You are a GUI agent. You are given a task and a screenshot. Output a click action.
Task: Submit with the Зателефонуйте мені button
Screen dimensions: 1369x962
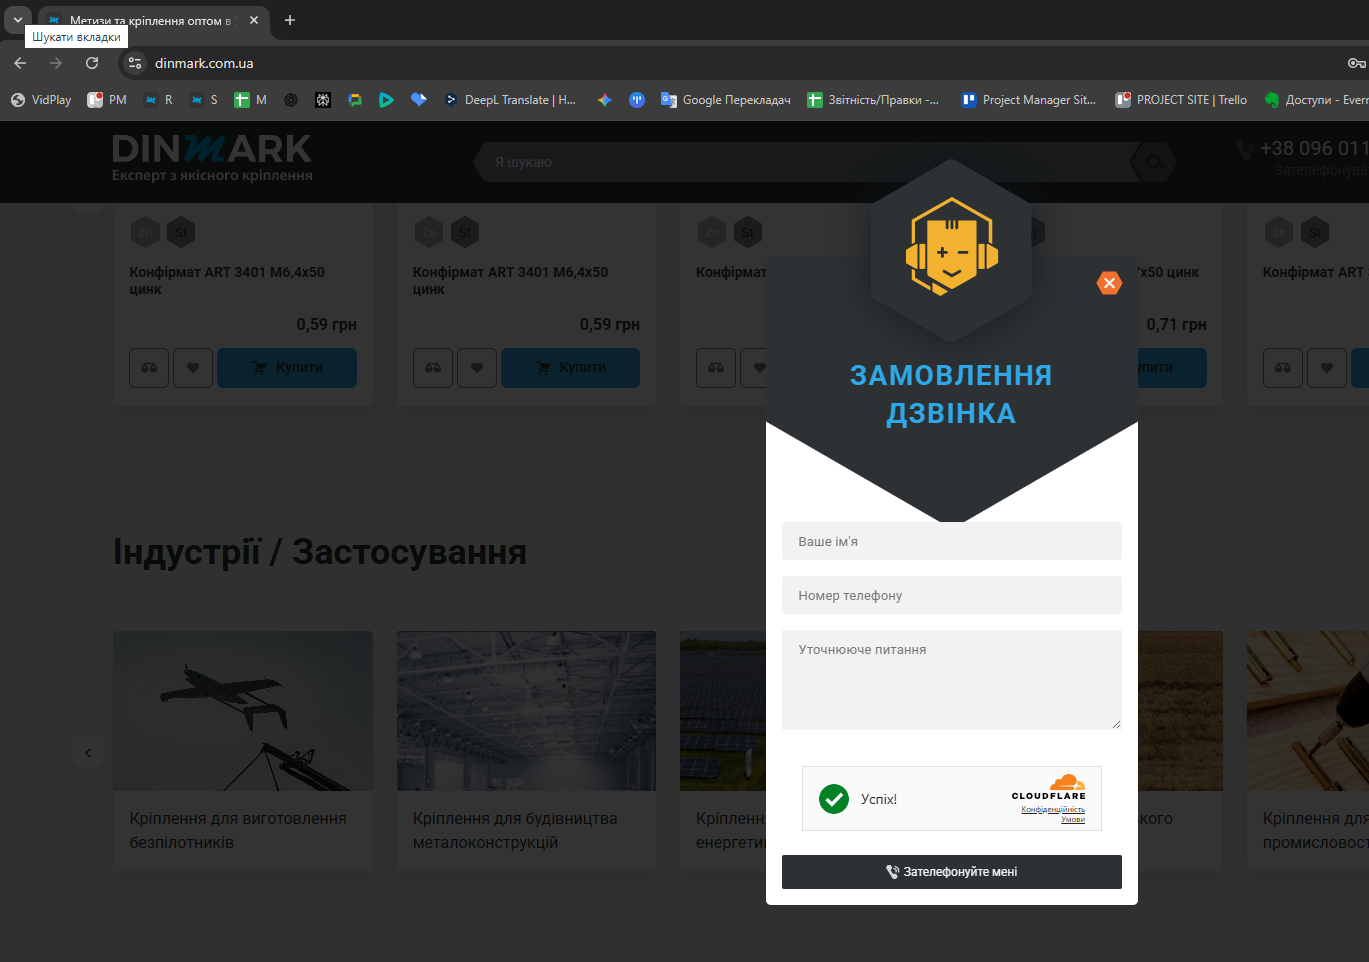tap(952, 872)
